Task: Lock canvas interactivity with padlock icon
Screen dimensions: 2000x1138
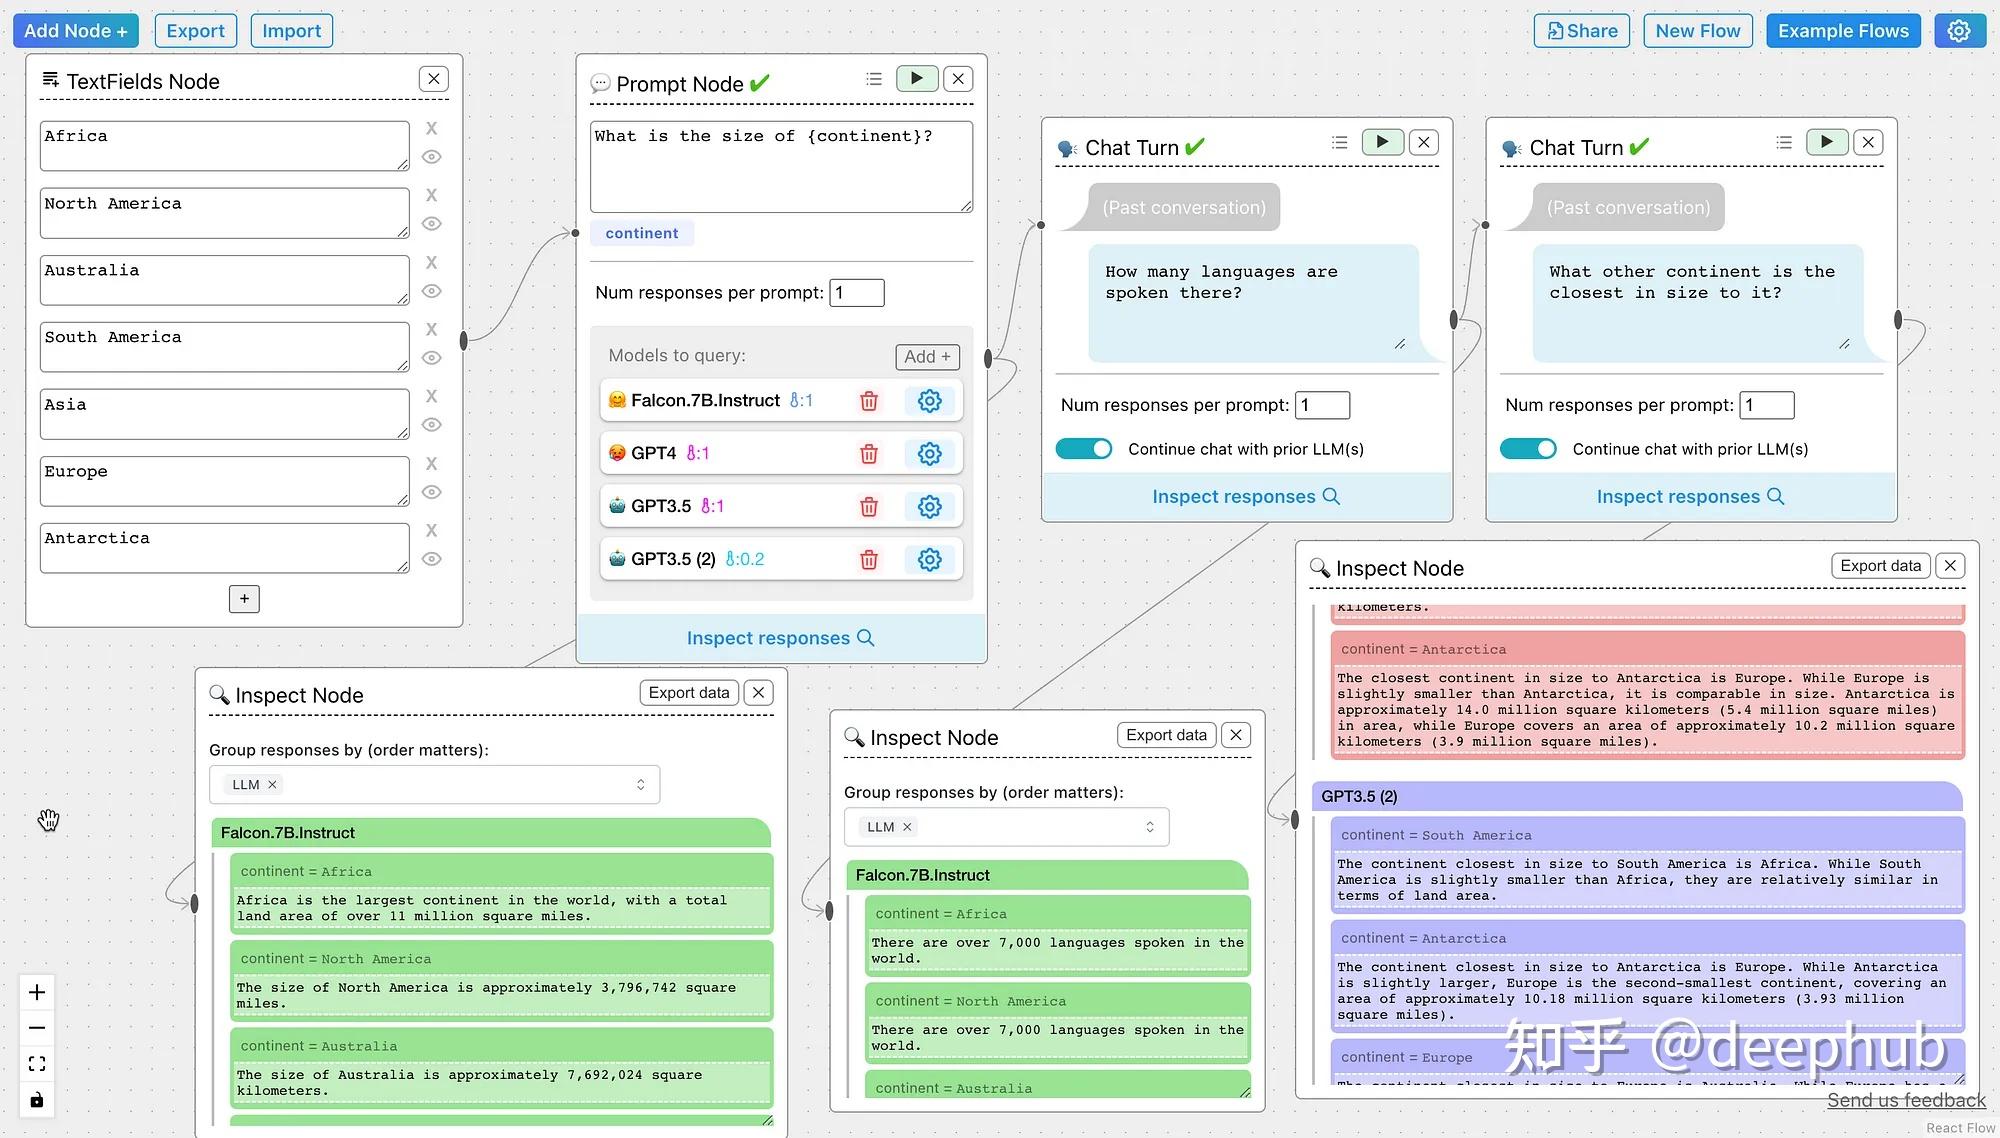Action: (37, 1100)
